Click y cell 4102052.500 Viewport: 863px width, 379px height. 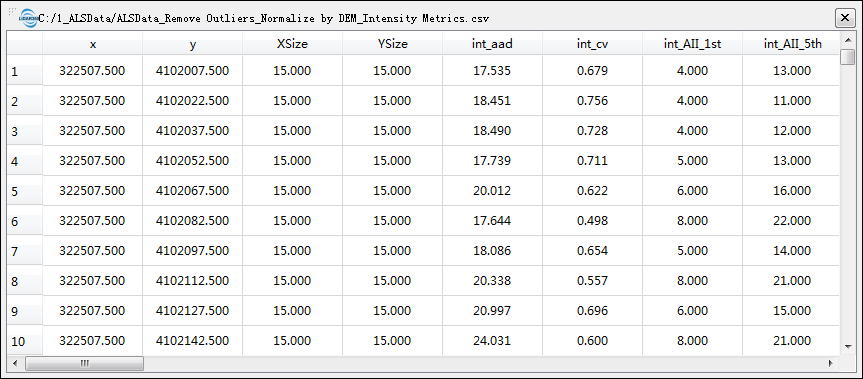coord(193,161)
